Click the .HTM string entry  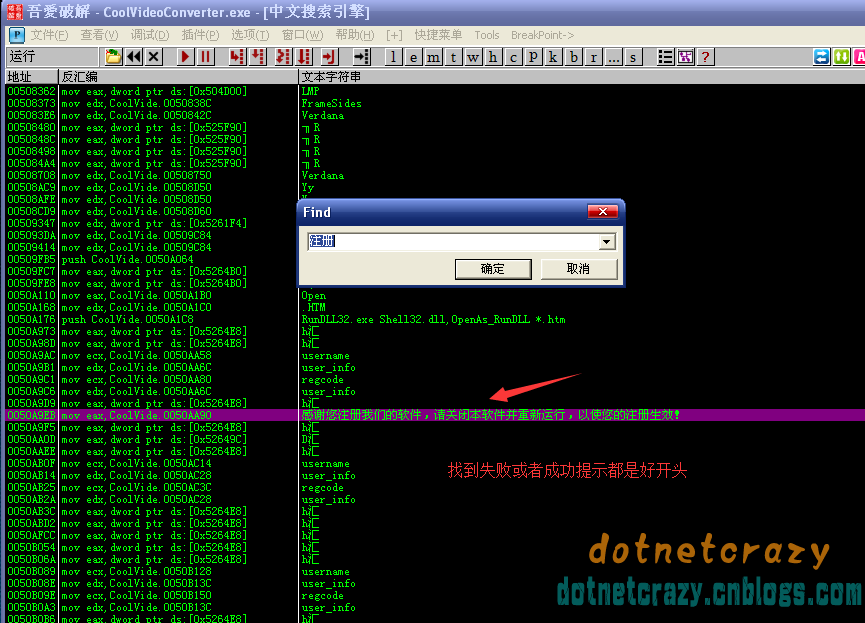click(x=314, y=307)
